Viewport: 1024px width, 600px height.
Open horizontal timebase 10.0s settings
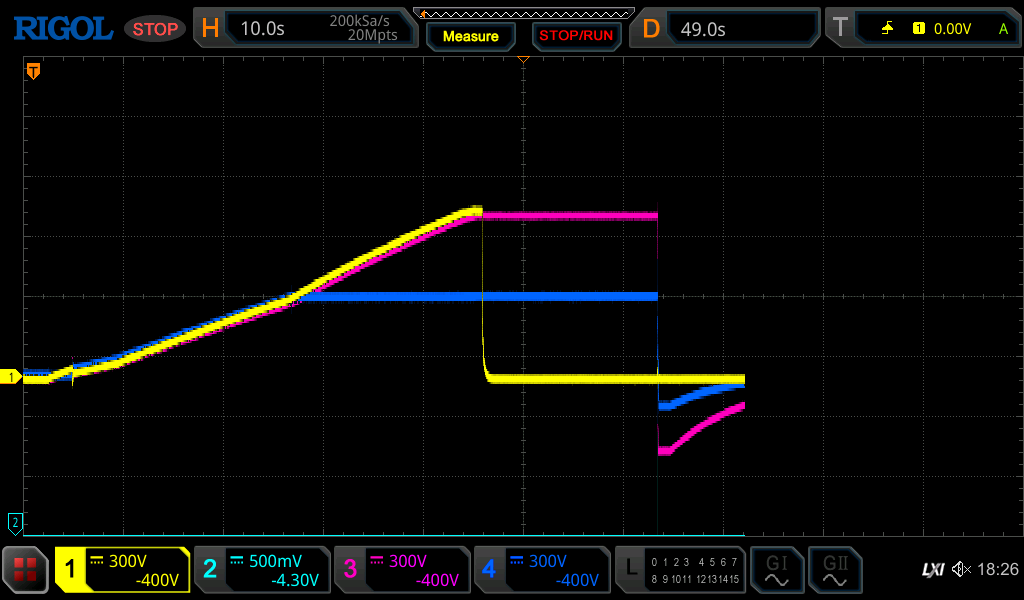coord(305,29)
